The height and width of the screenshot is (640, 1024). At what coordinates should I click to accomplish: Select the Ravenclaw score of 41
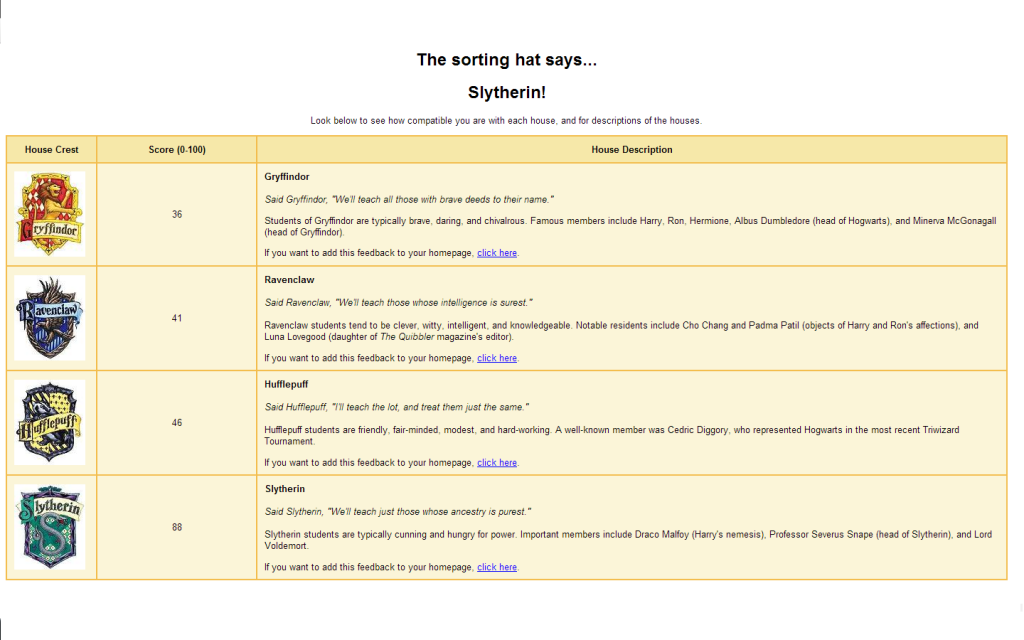pos(177,318)
